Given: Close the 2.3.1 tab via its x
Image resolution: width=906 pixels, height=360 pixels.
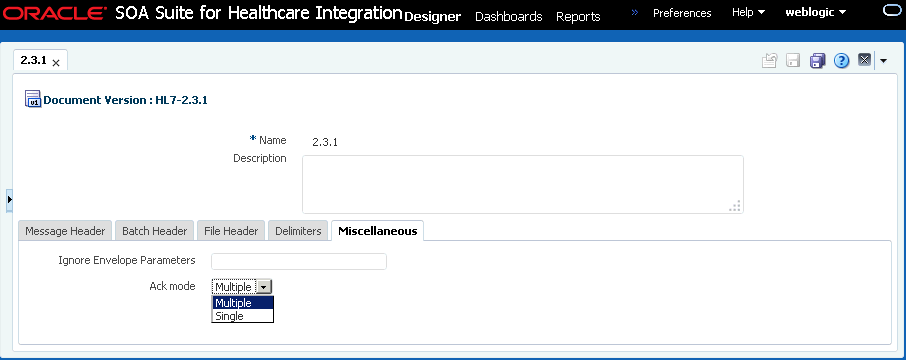Looking at the screenshot, I should pos(56,63).
